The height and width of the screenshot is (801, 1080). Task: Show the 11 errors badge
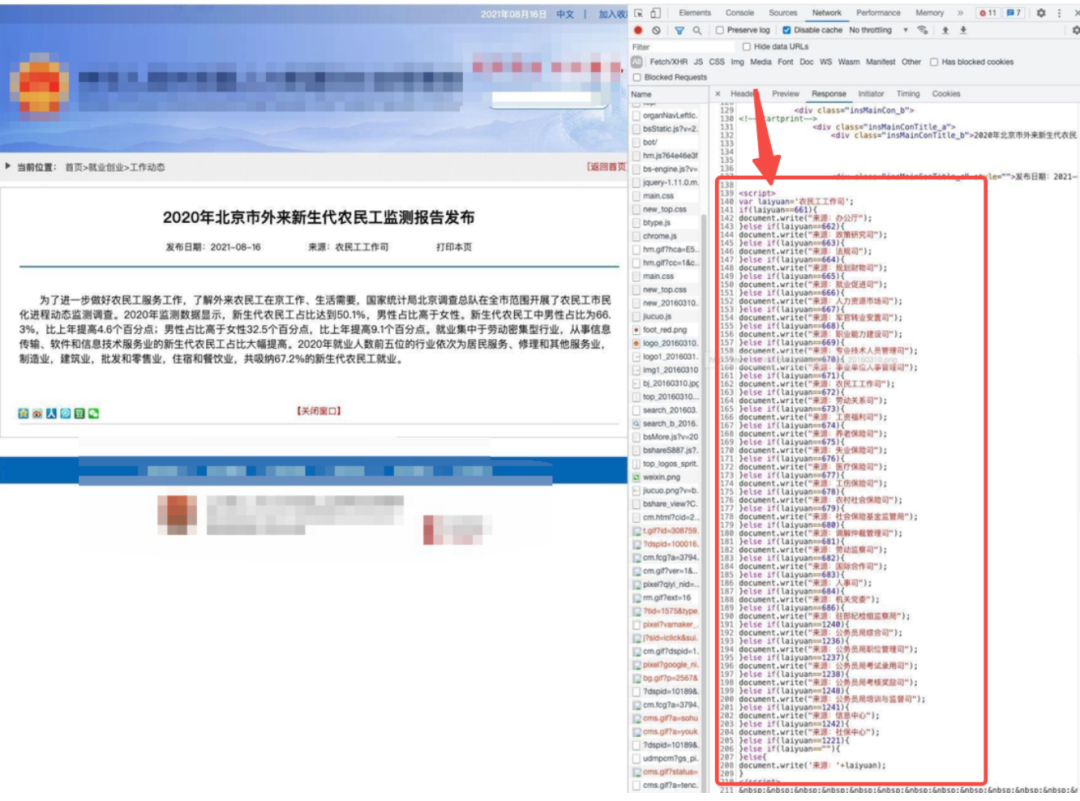click(988, 13)
